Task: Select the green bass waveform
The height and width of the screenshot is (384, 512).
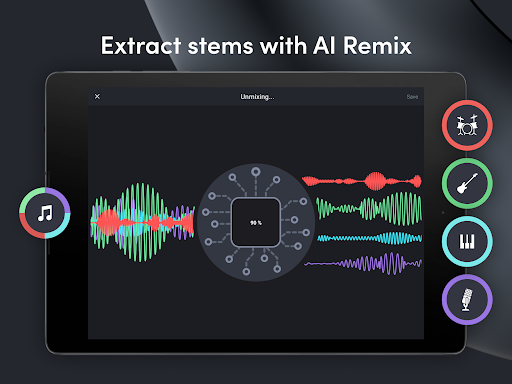Action: [369, 209]
